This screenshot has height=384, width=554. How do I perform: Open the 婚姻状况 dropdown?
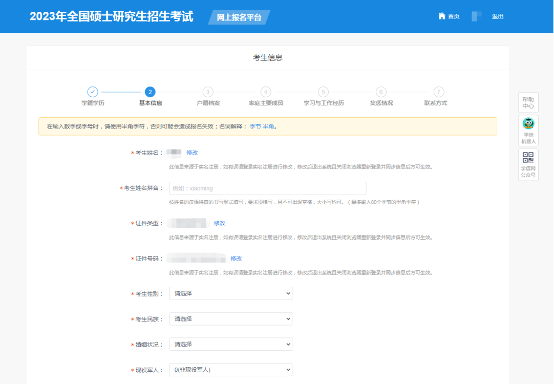(x=231, y=344)
